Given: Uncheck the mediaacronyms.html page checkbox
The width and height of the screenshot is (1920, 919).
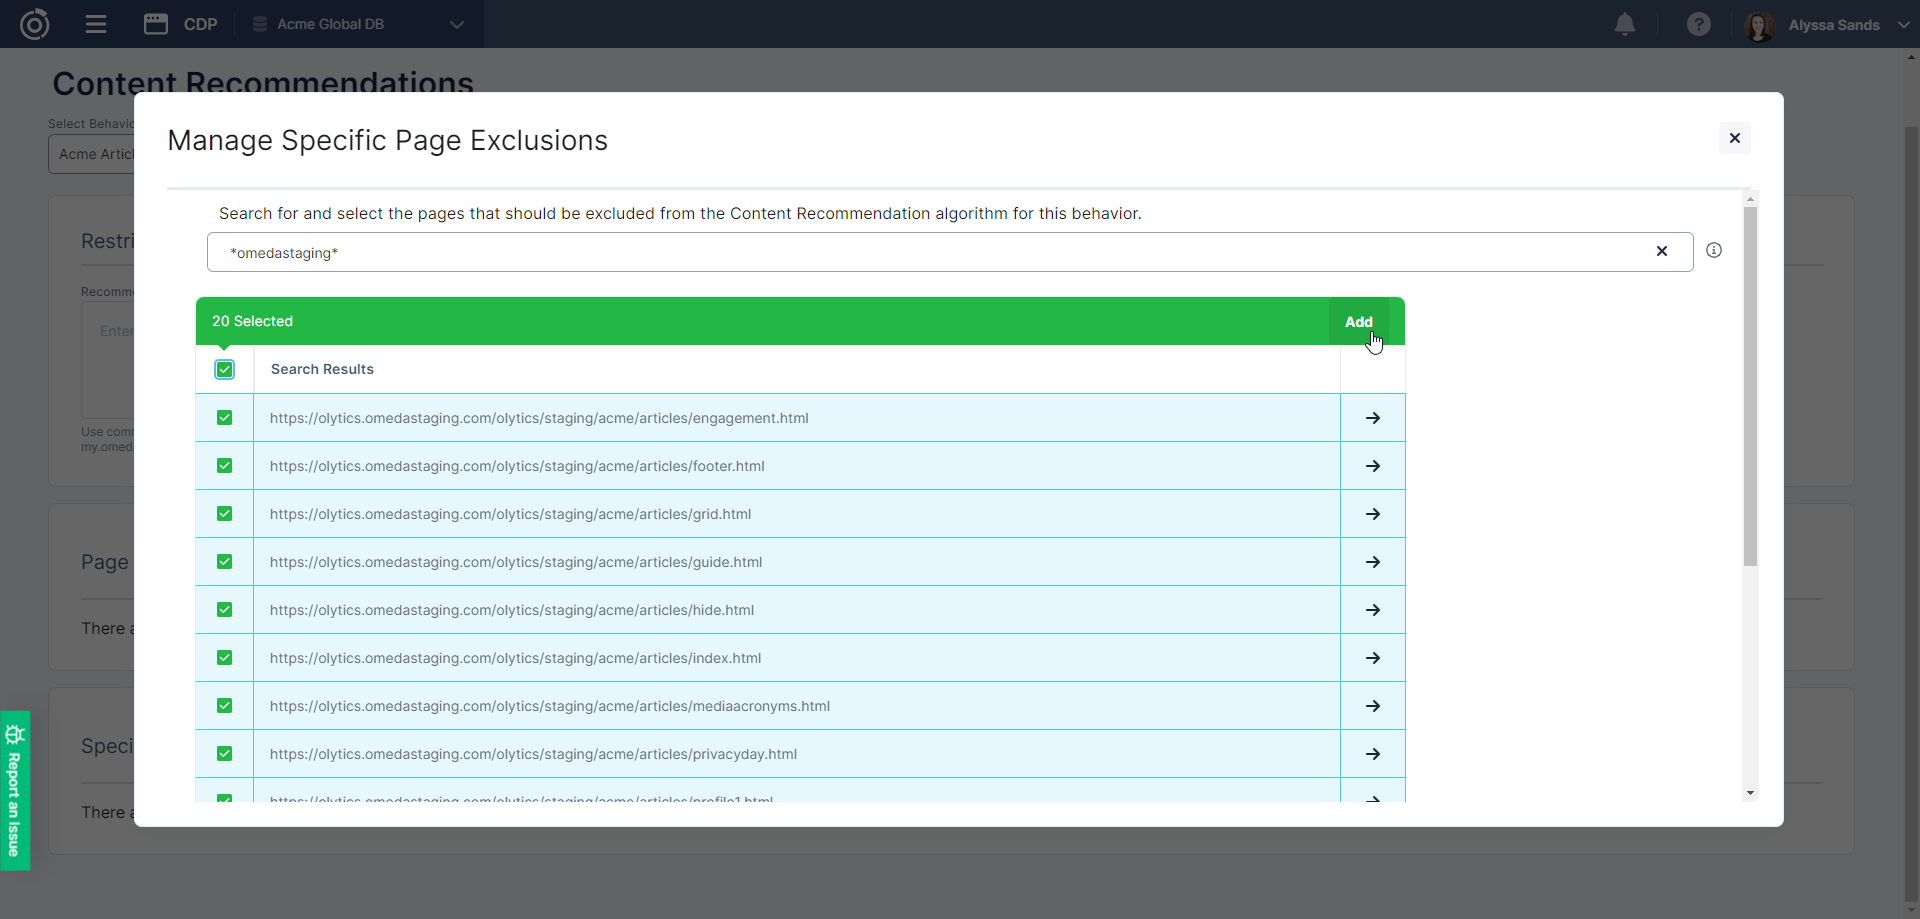Looking at the screenshot, I should click(x=225, y=706).
